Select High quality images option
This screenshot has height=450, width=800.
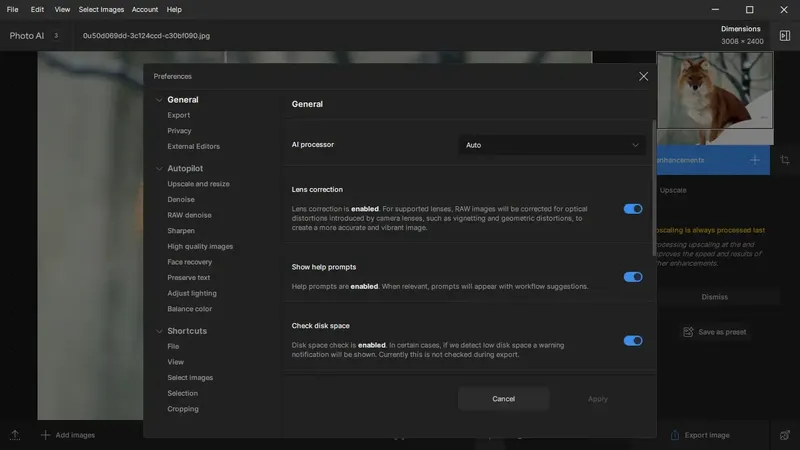pos(200,246)
